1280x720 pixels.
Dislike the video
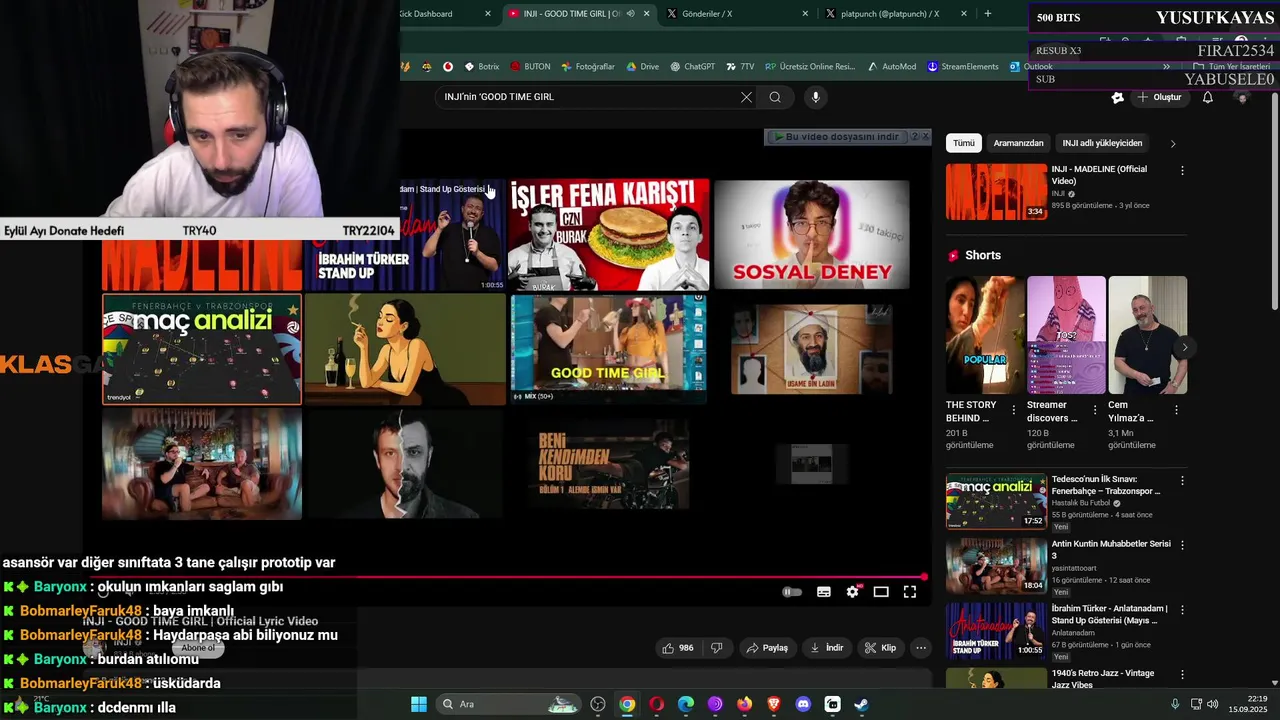point(716,648)
